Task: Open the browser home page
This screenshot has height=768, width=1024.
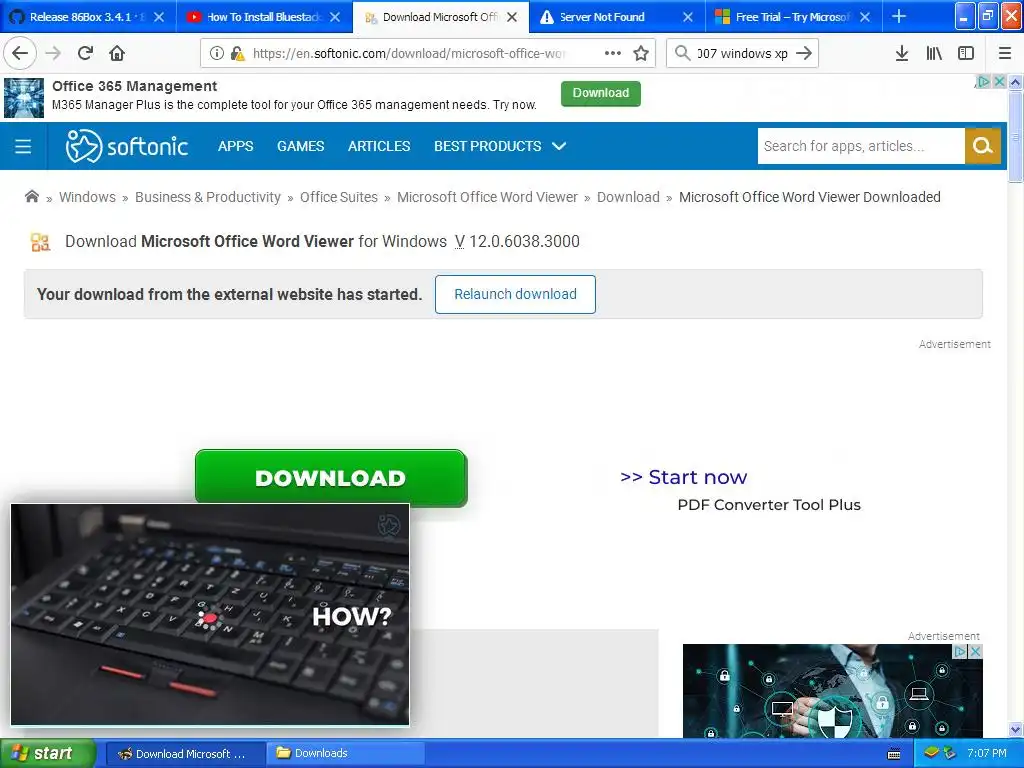Action: click(x=117, y=53)
